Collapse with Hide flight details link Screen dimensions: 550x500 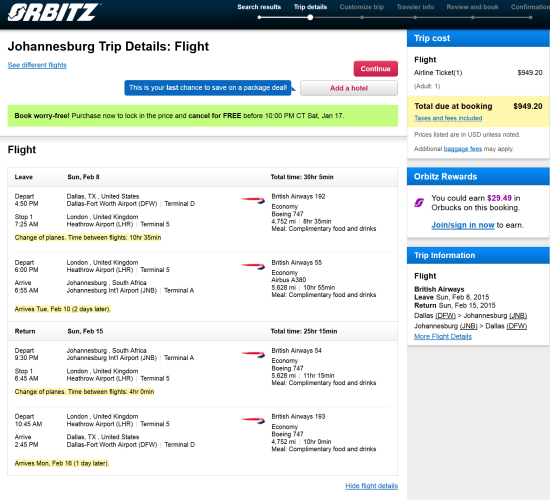point(371,486)
